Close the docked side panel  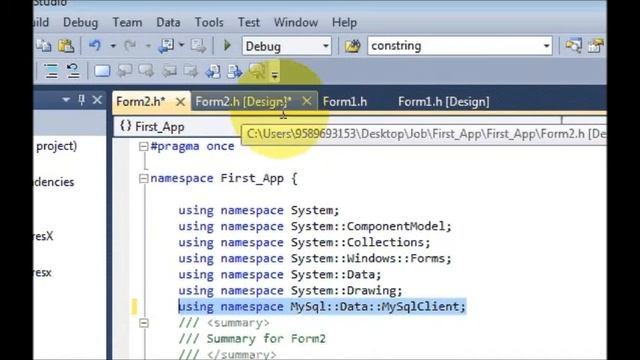click(x=97, y=100)
